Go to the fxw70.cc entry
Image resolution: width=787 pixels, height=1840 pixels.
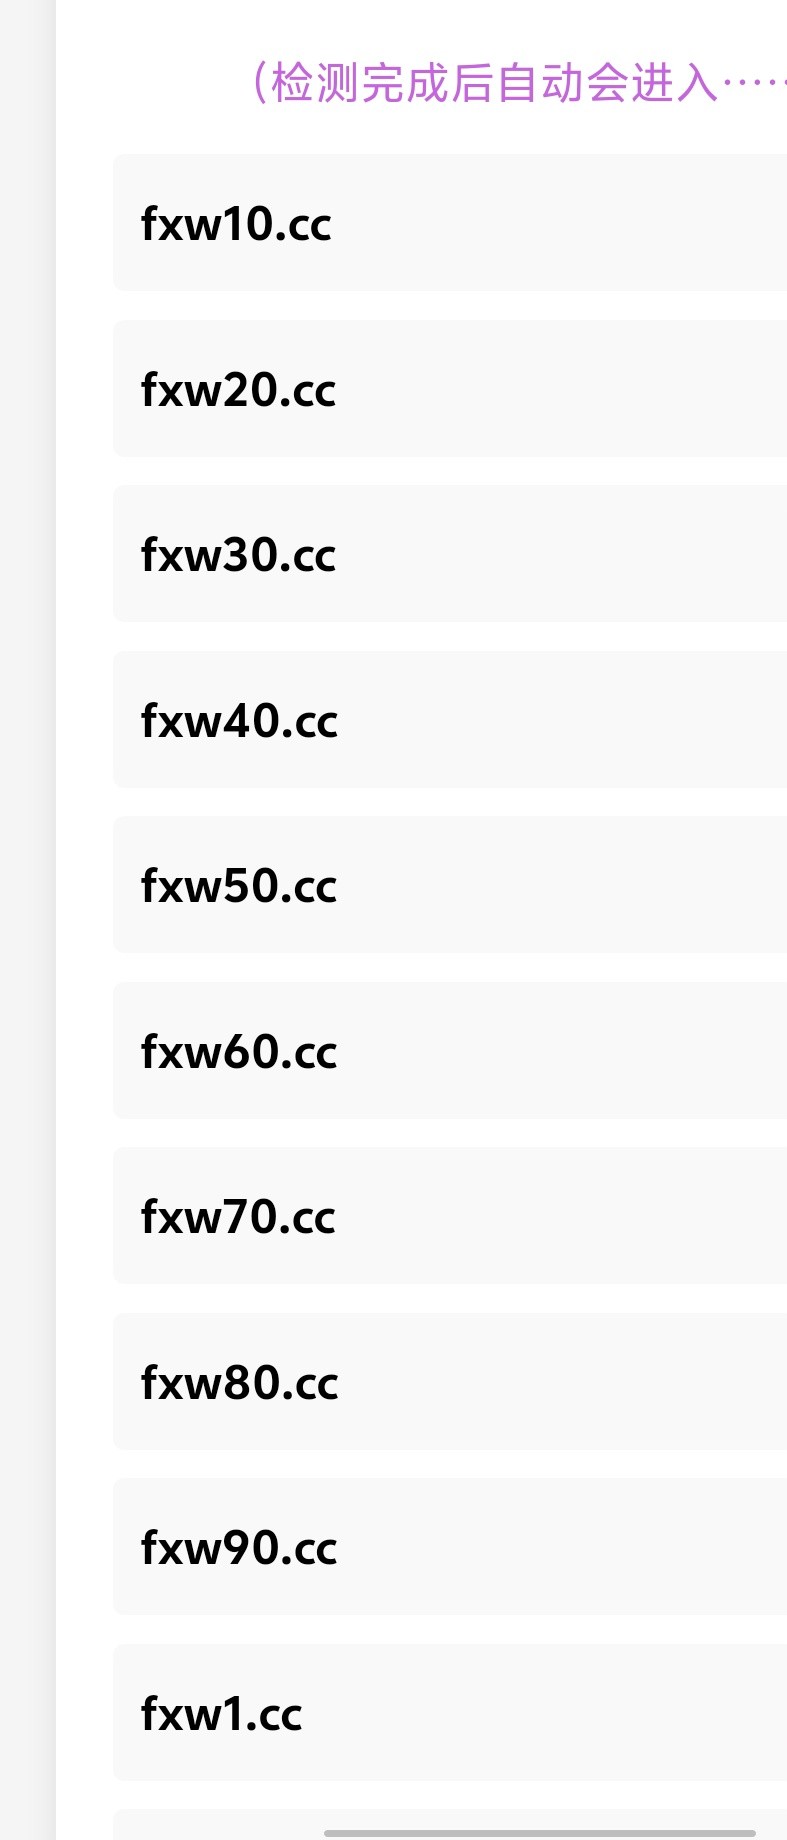click(450, 1215)
